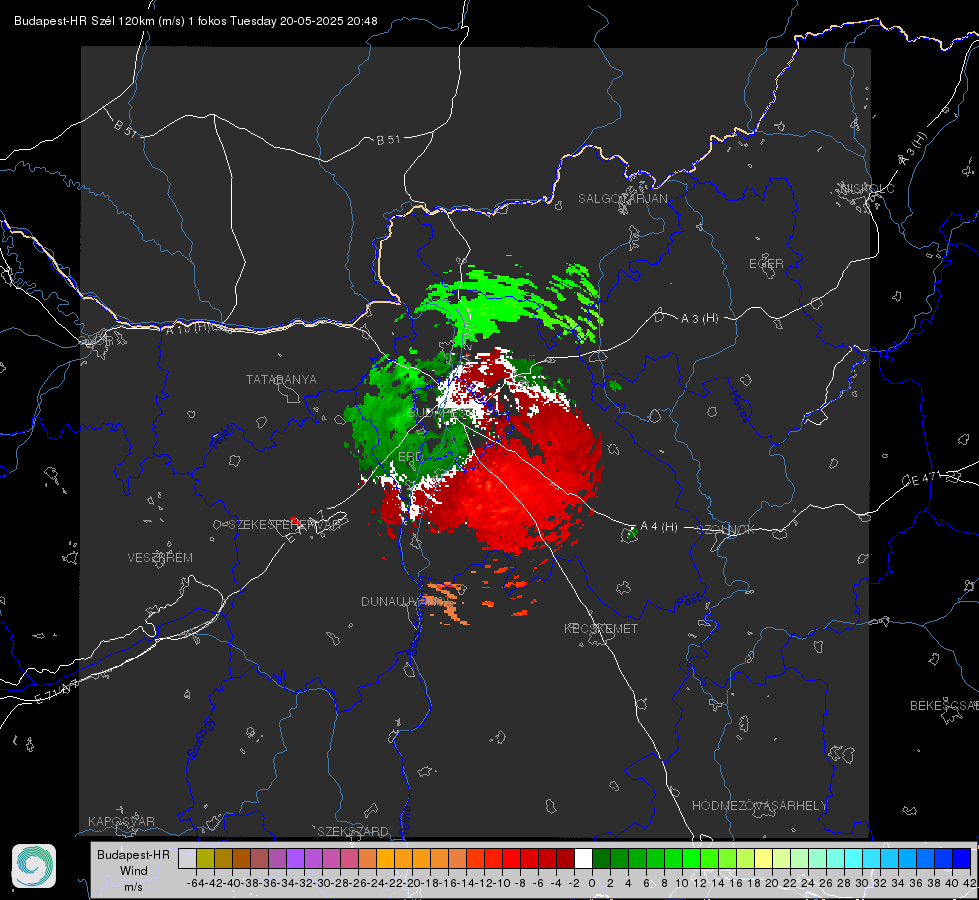Click the 'VESZPRÉM' city label

160,558
